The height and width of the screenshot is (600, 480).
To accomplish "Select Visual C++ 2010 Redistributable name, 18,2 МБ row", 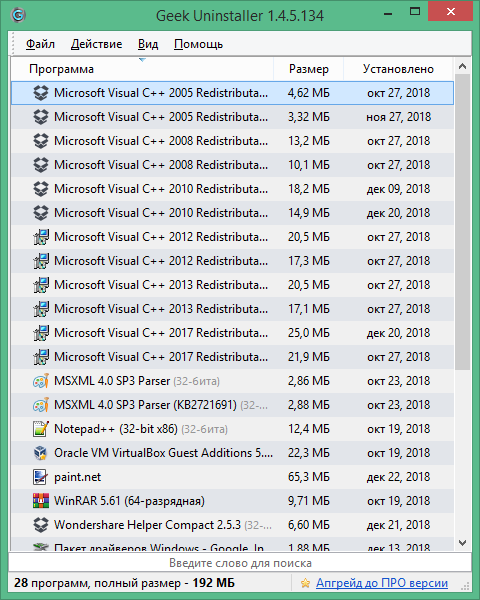I will coord(161,189).
